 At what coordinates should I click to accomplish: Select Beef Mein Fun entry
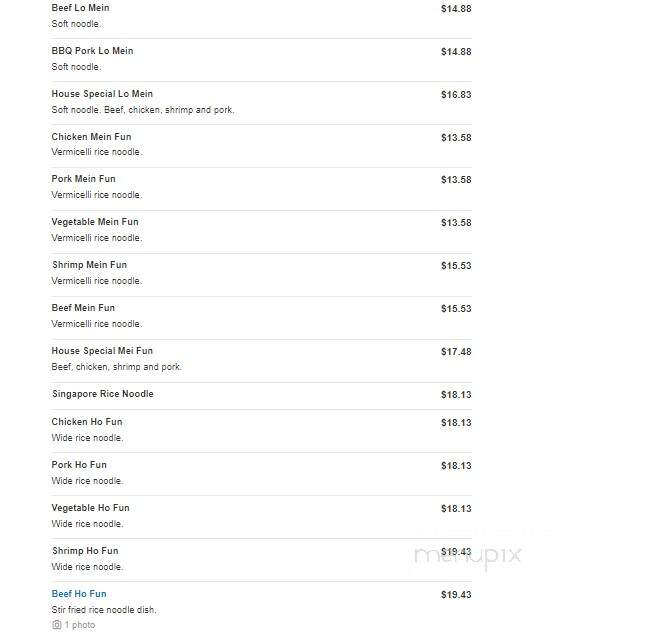[x=83, y=307]
